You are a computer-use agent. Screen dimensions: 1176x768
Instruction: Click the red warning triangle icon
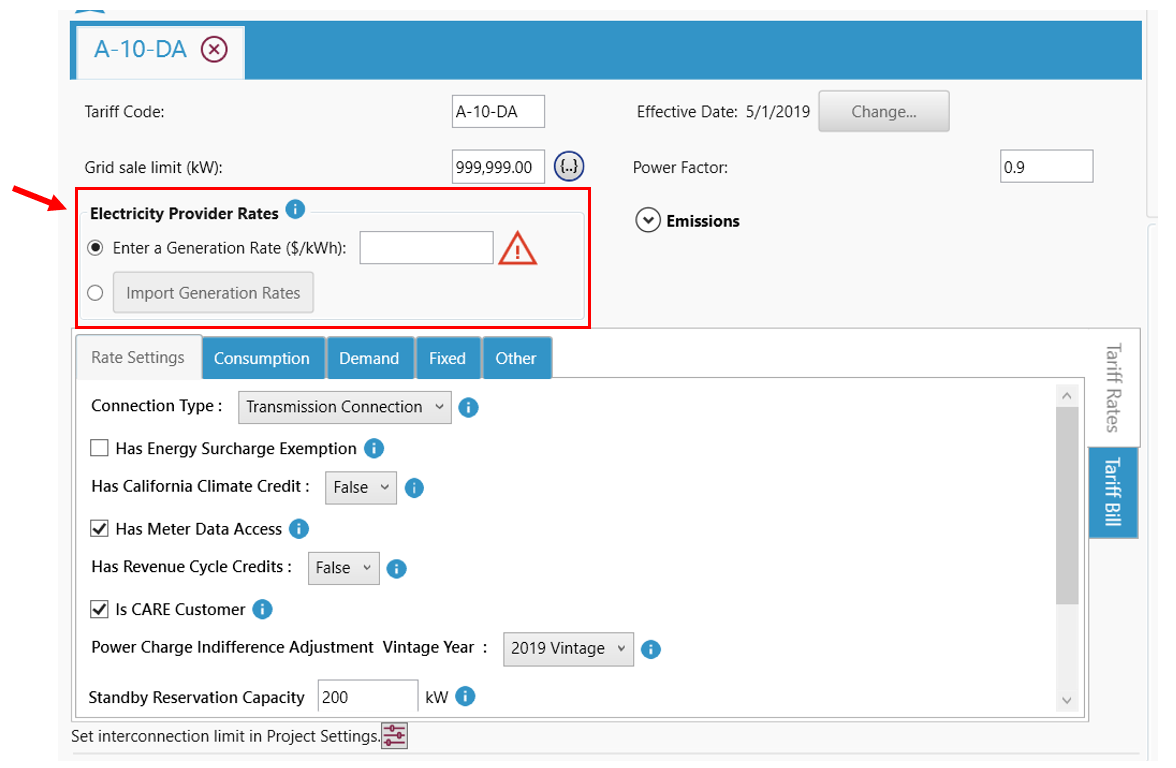click(517, 249)
